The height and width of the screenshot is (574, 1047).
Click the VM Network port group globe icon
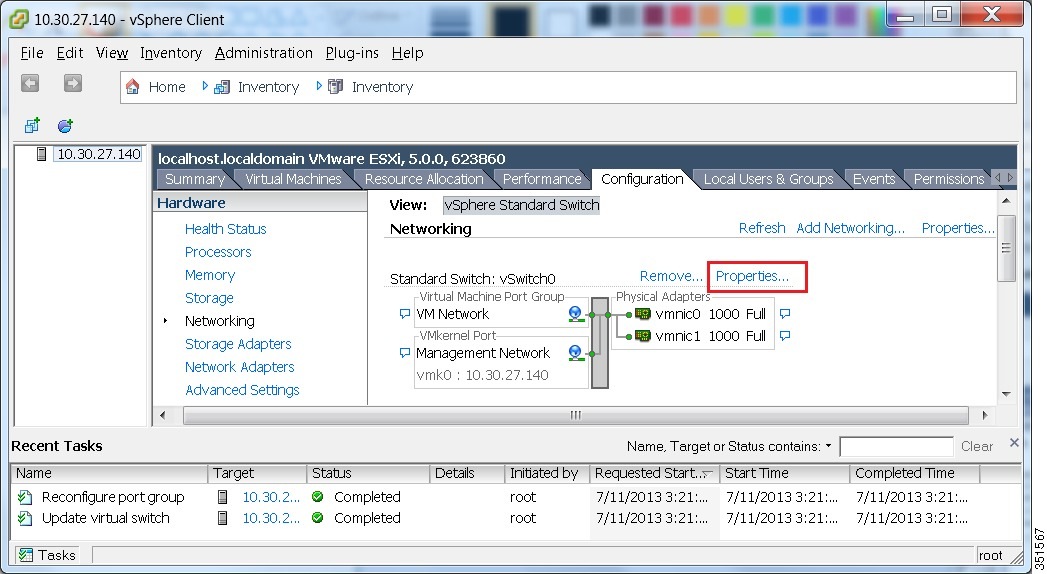[x=575, y=314]
